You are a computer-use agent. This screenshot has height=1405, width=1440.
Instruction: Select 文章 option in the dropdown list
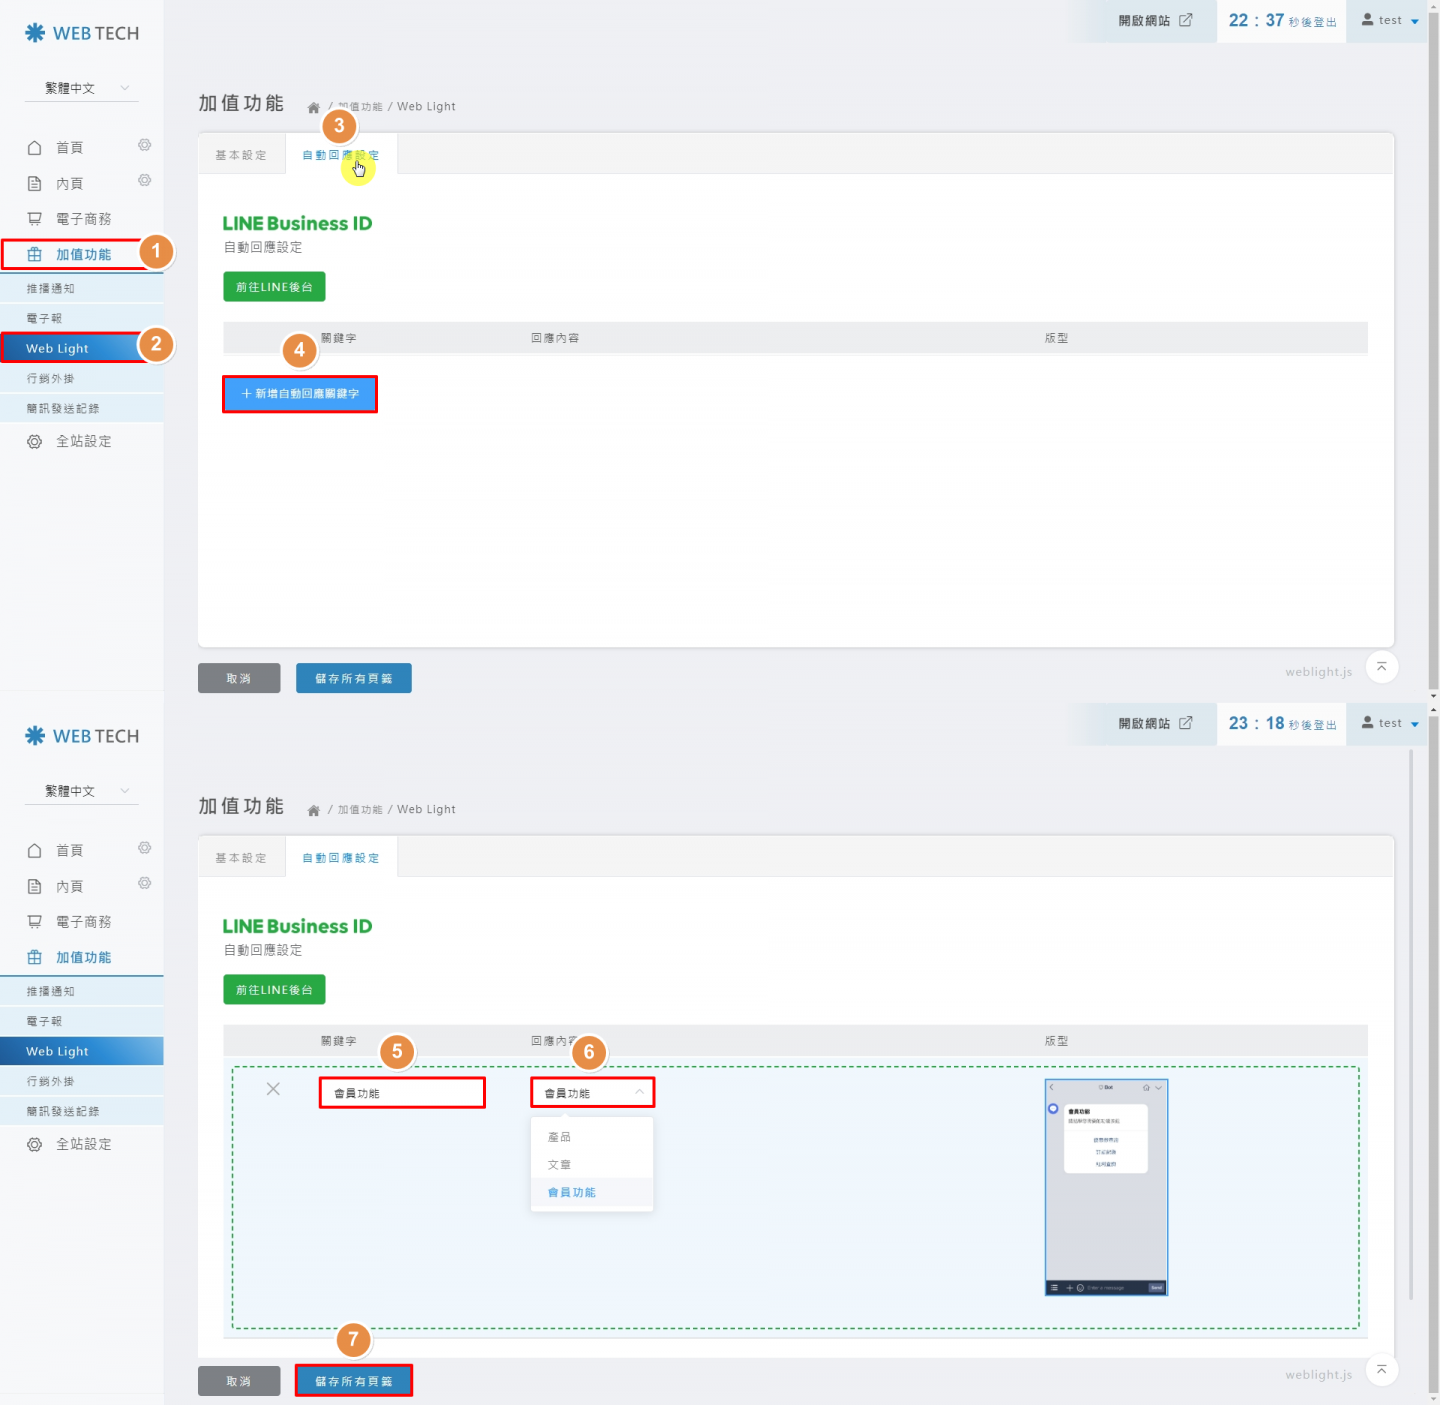[560, 1165]
